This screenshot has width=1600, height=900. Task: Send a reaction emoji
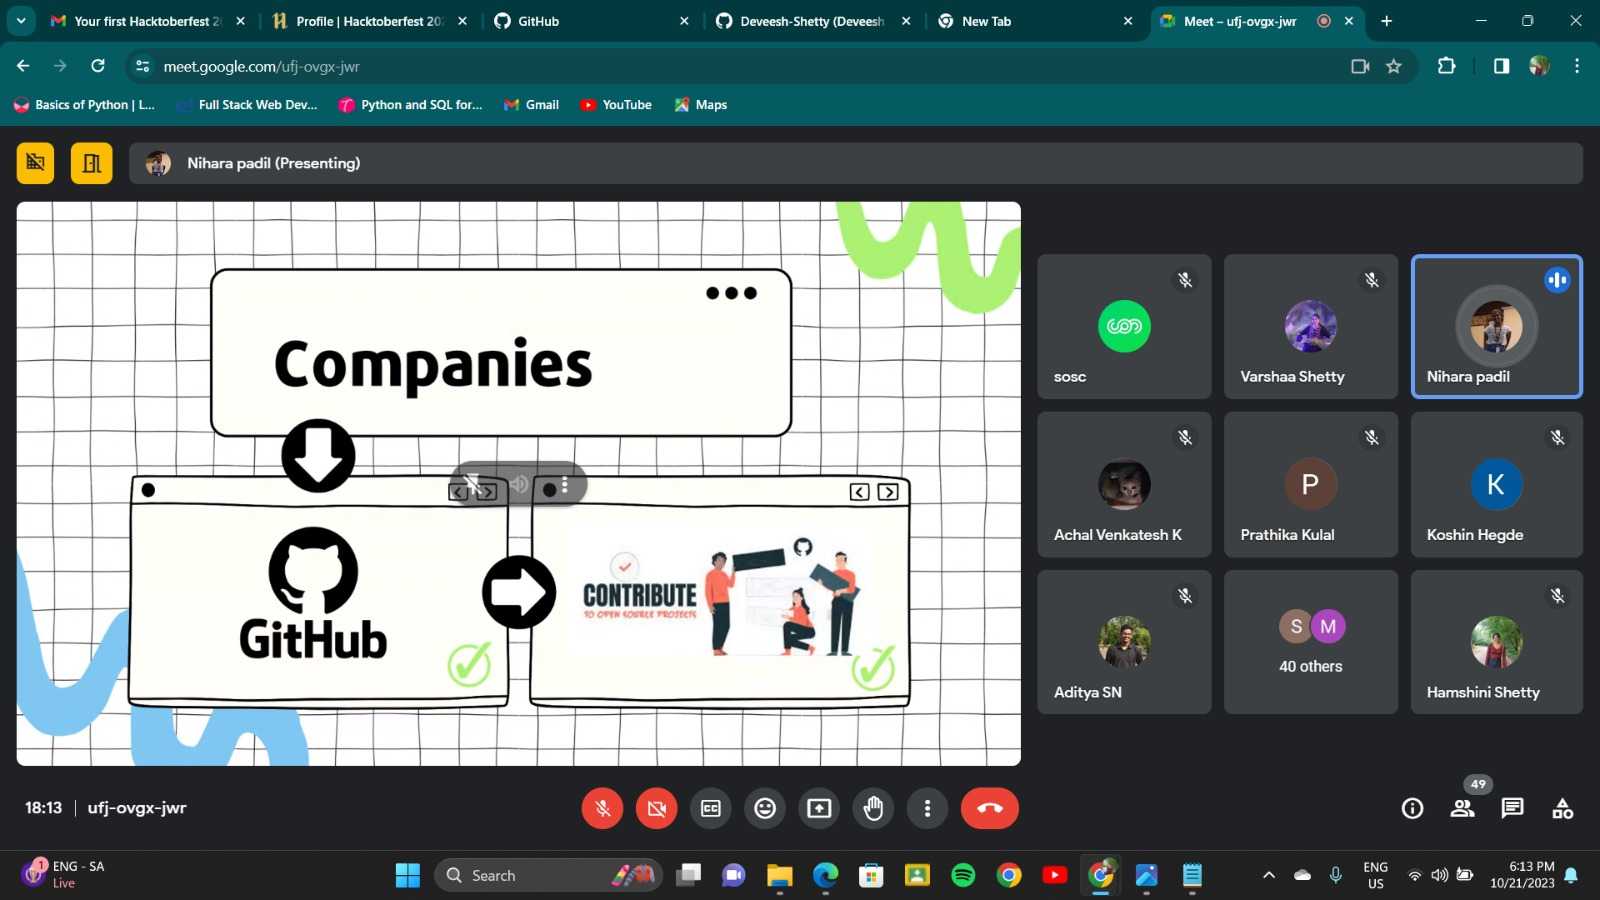(x=765, y=808)
